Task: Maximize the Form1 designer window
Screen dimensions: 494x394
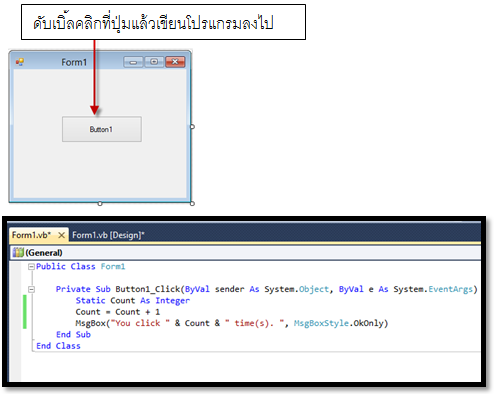Action: [x=154, y=62]
